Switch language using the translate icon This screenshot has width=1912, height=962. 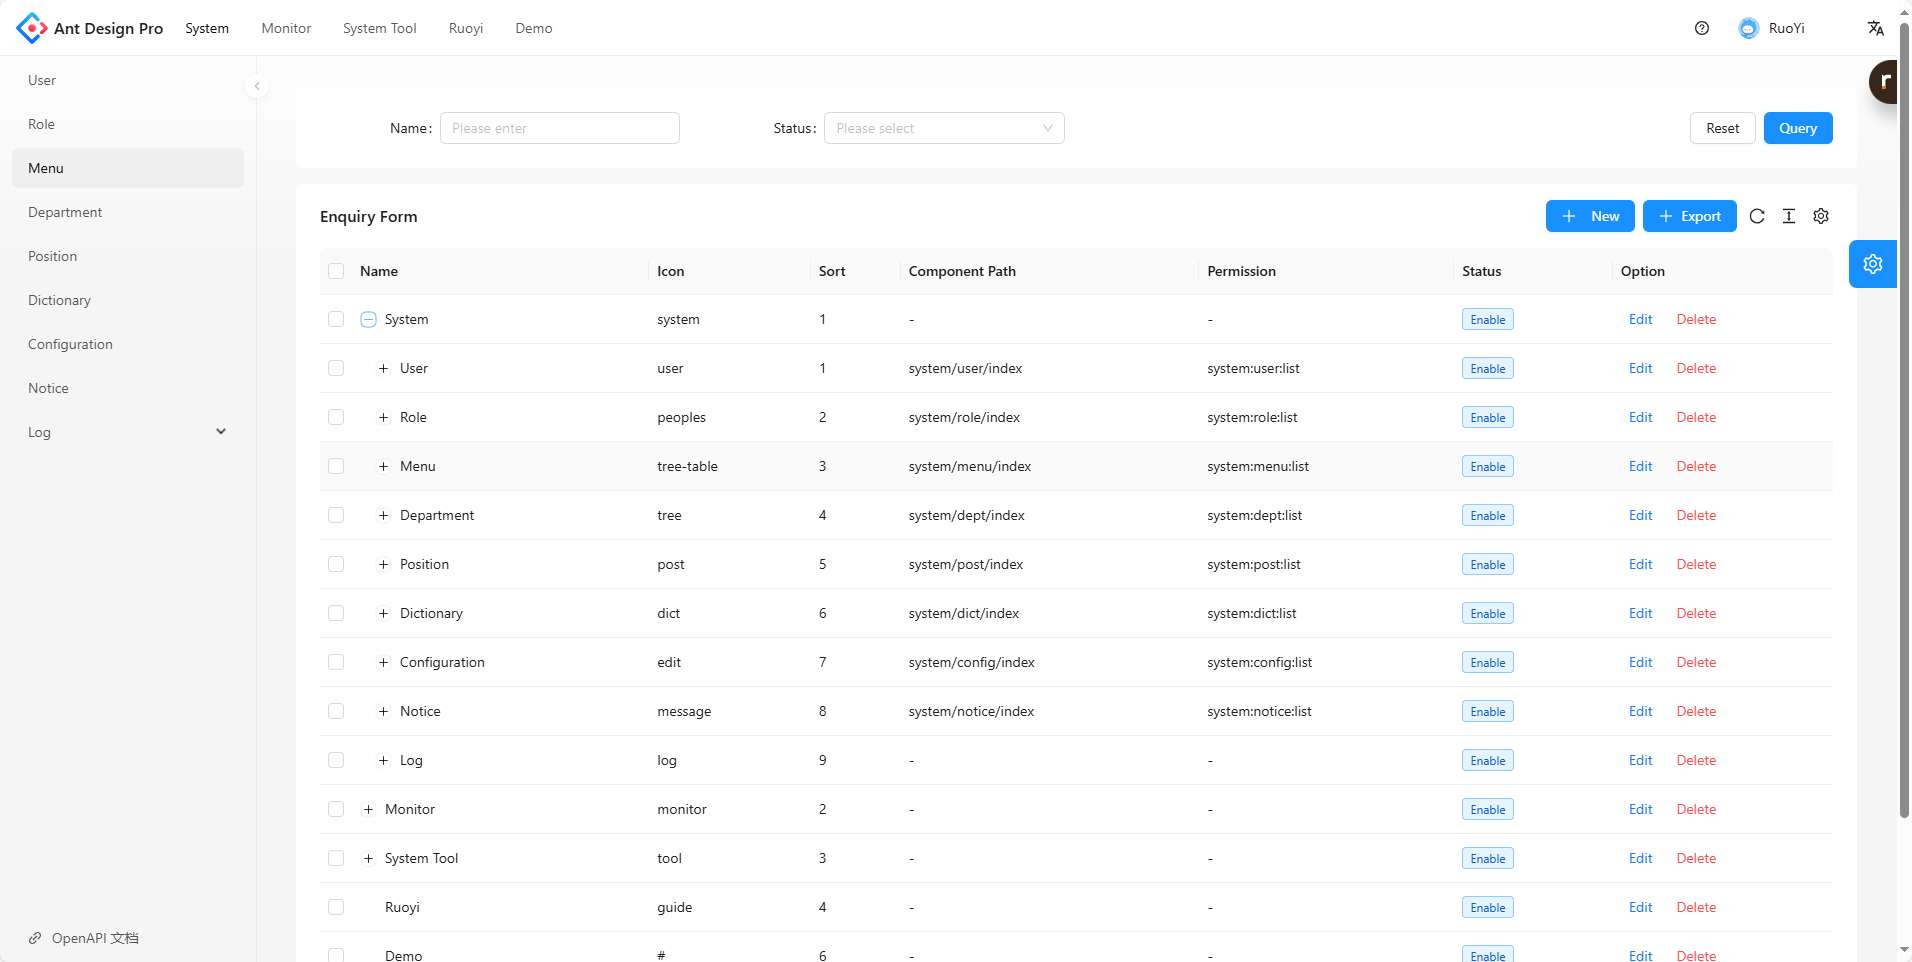click(x=1876, y=28)
